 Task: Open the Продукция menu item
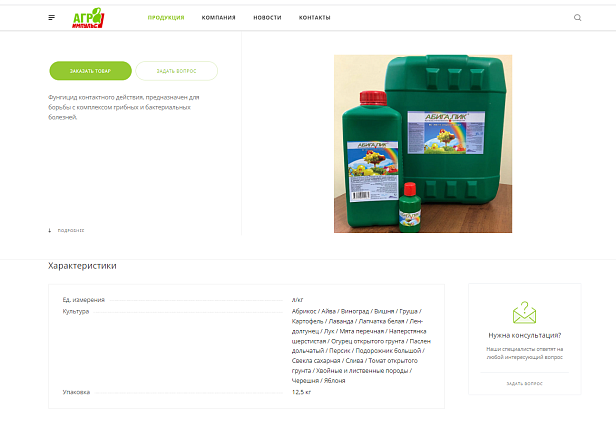pos(166,18)
